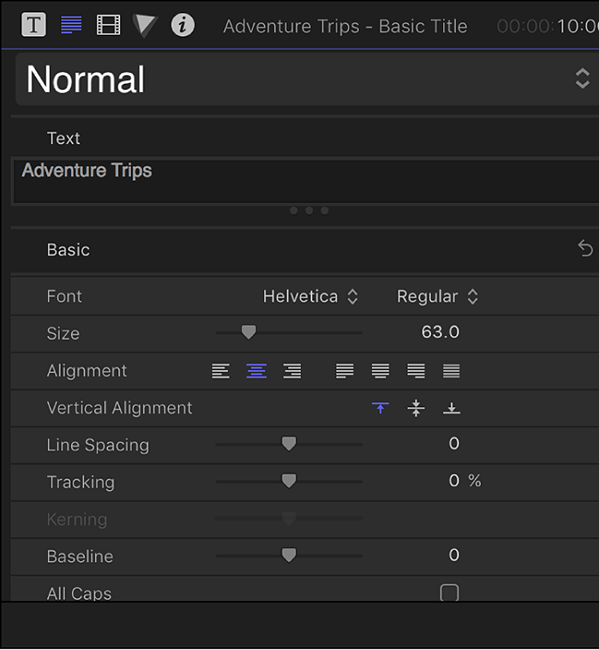Open the Video inspector filmstrip icon
The height and width of the screenshot is (650, 599).
(108, 25)
